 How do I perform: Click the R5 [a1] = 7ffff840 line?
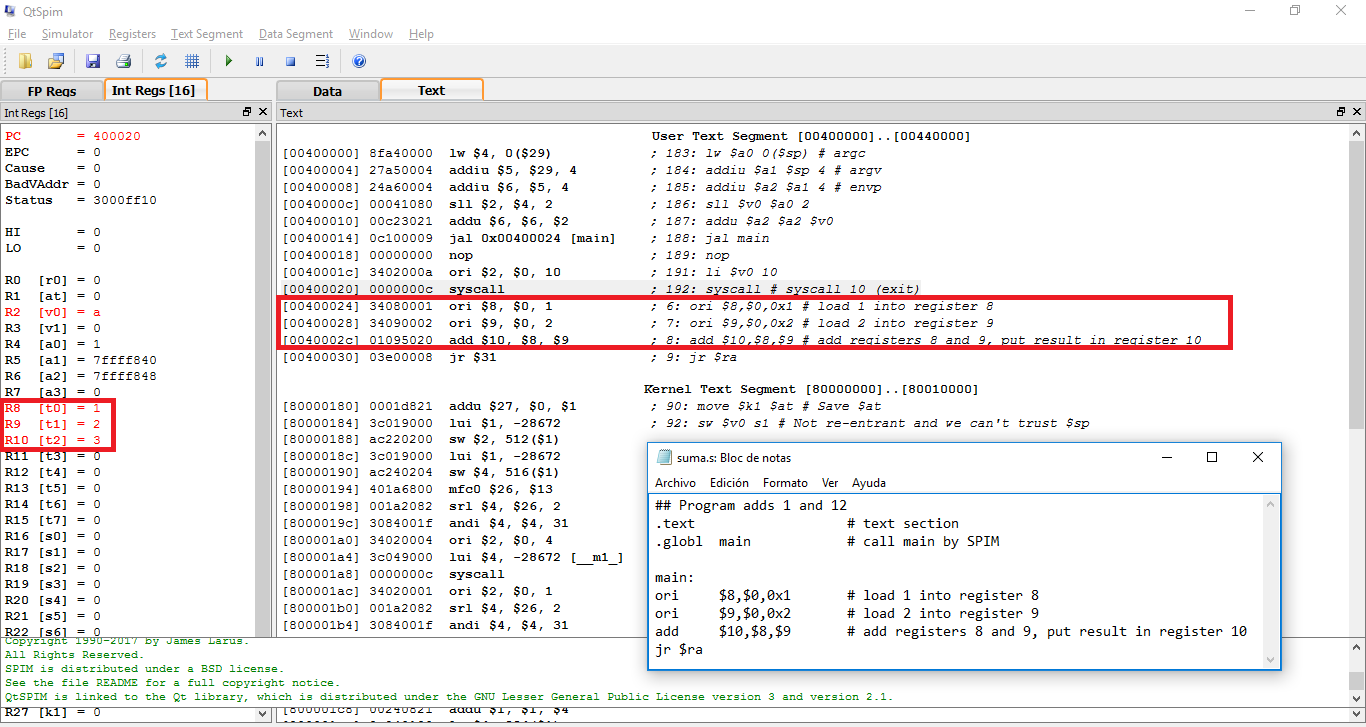coord(81,360)
